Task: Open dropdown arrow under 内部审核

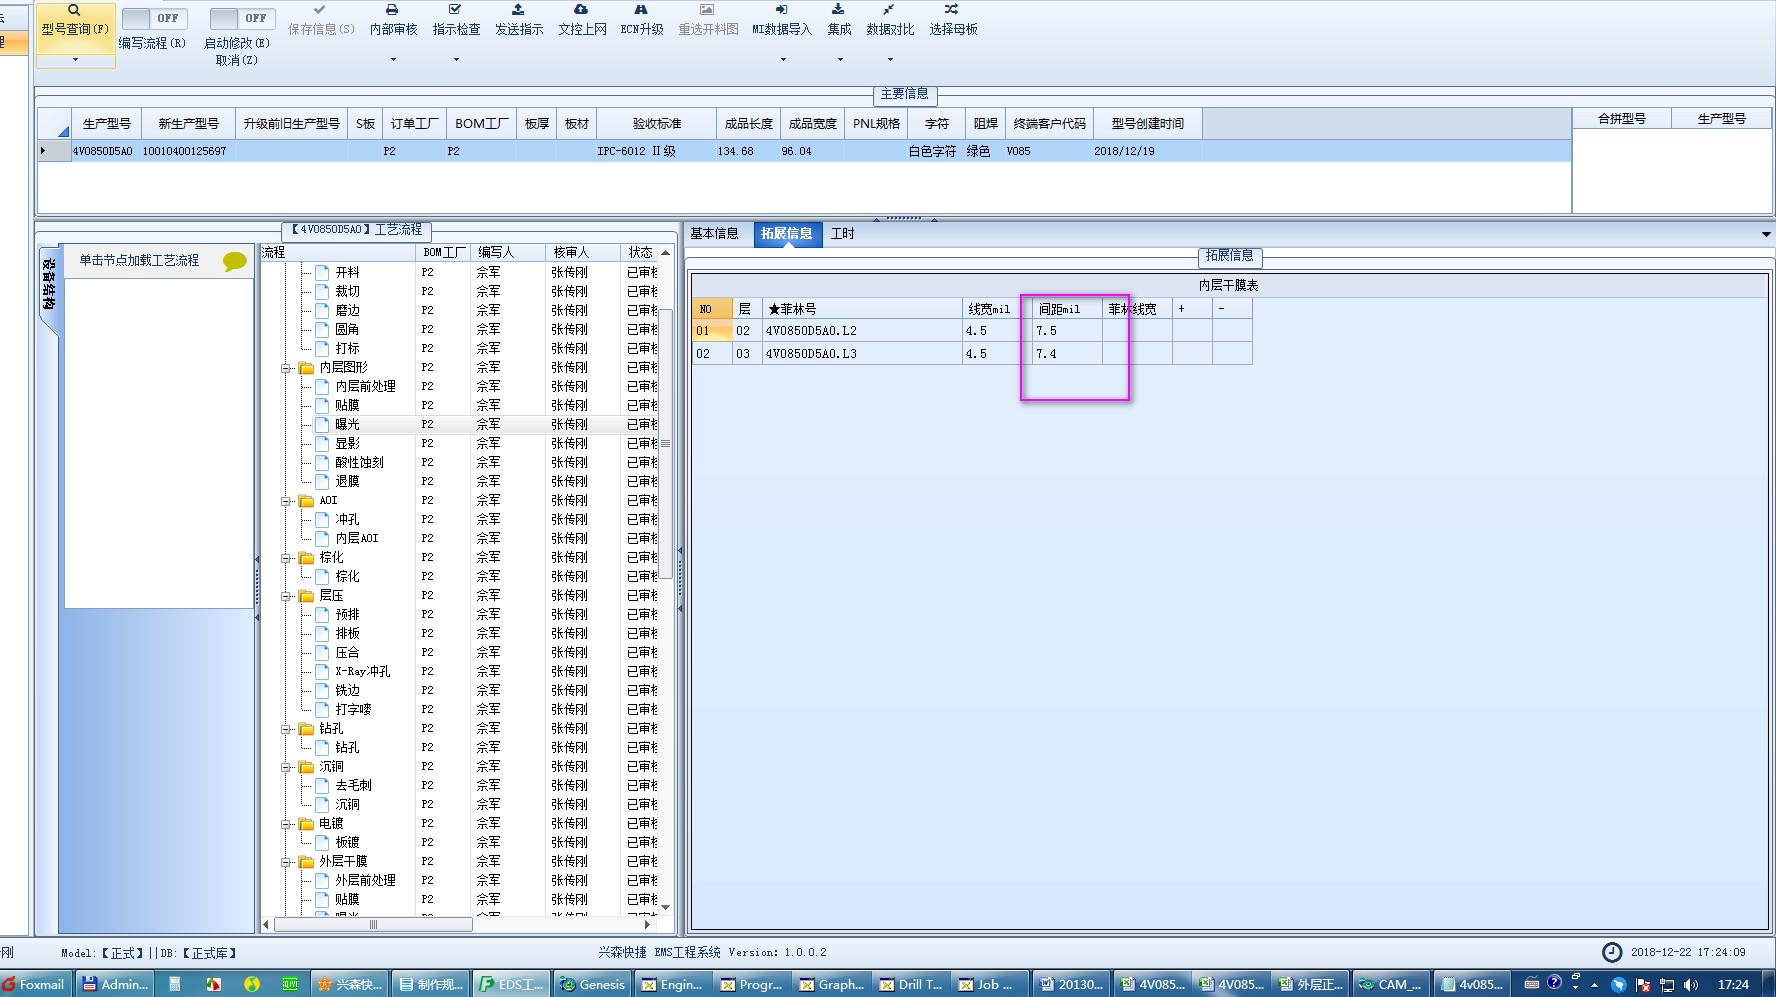Action: pyautogui.click(x=393, y=60)
